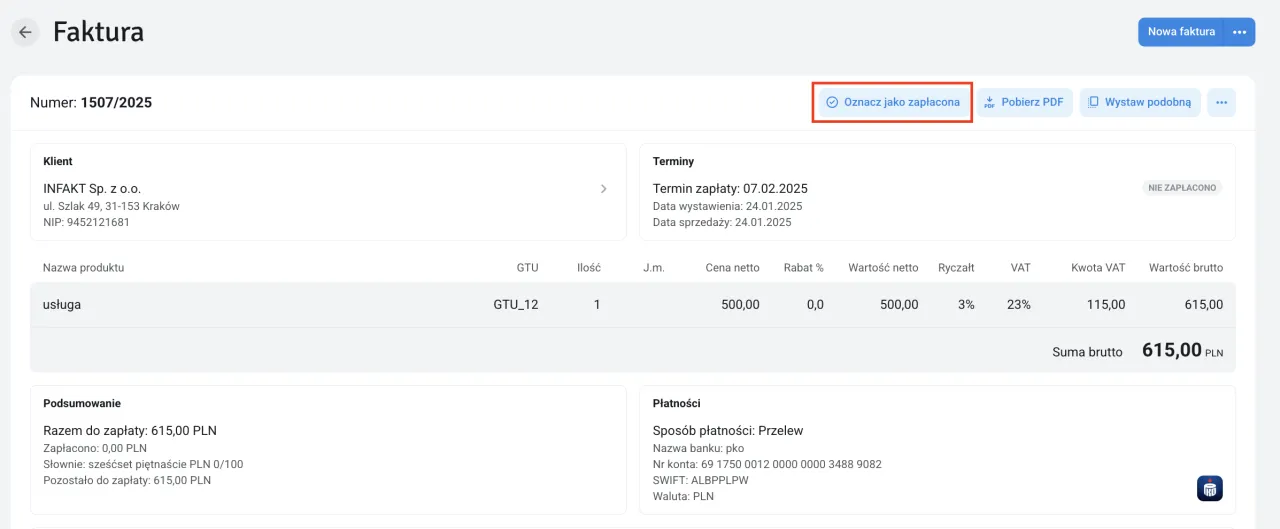Click the Wartość brutto column header
This screenshot has width=1280, height=529.
(1185, 267)
